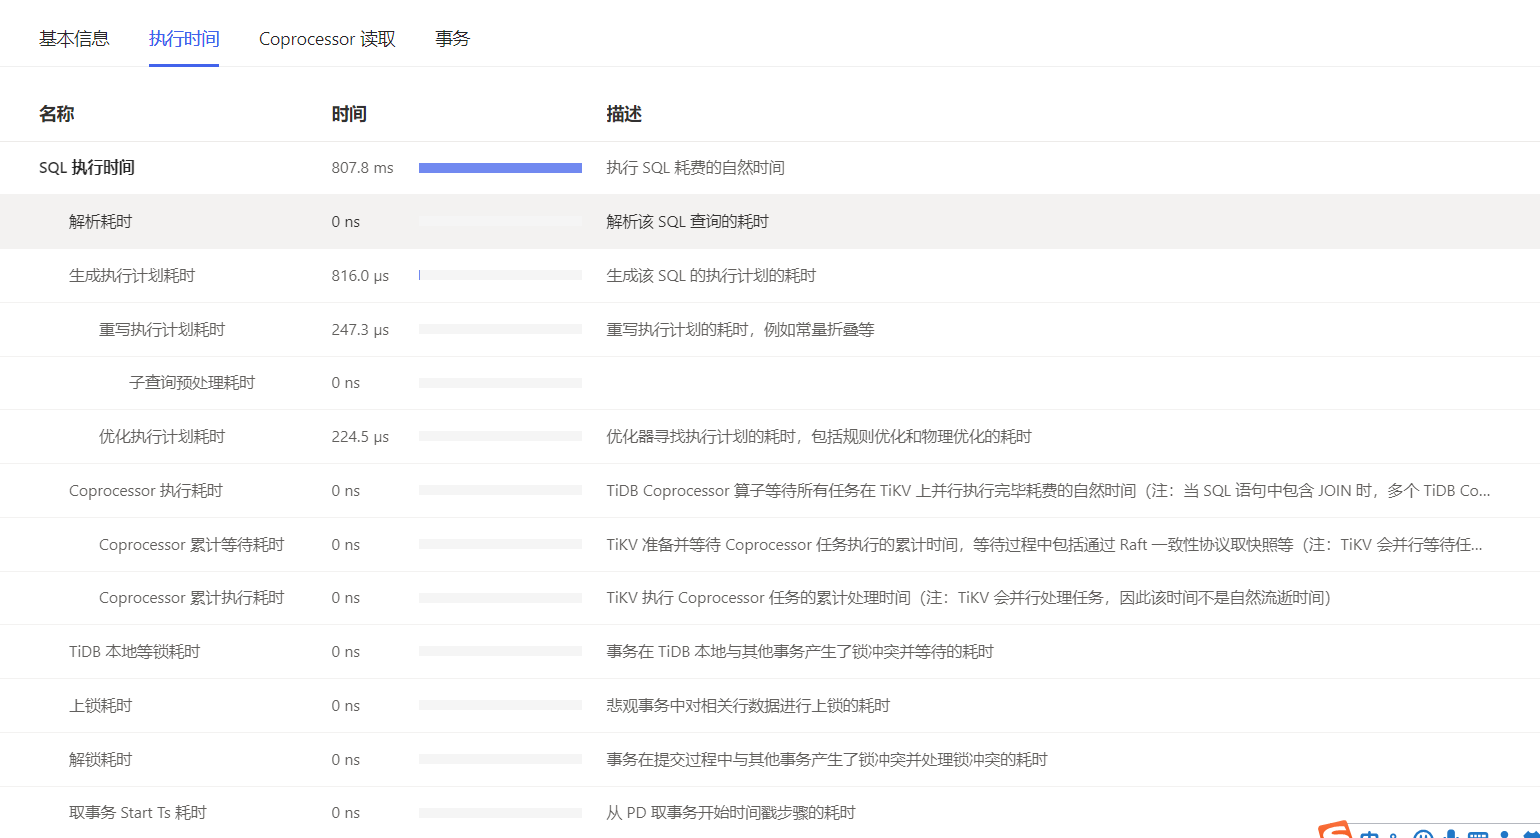Click the 224.5 µs time value
1540x838 pixels.
click(361, 437)
